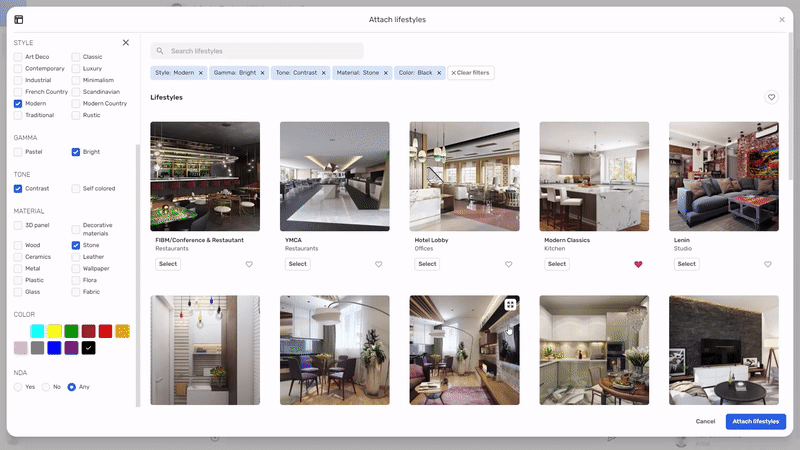Click the panel layout icon in the header

(x=19, y=19)
